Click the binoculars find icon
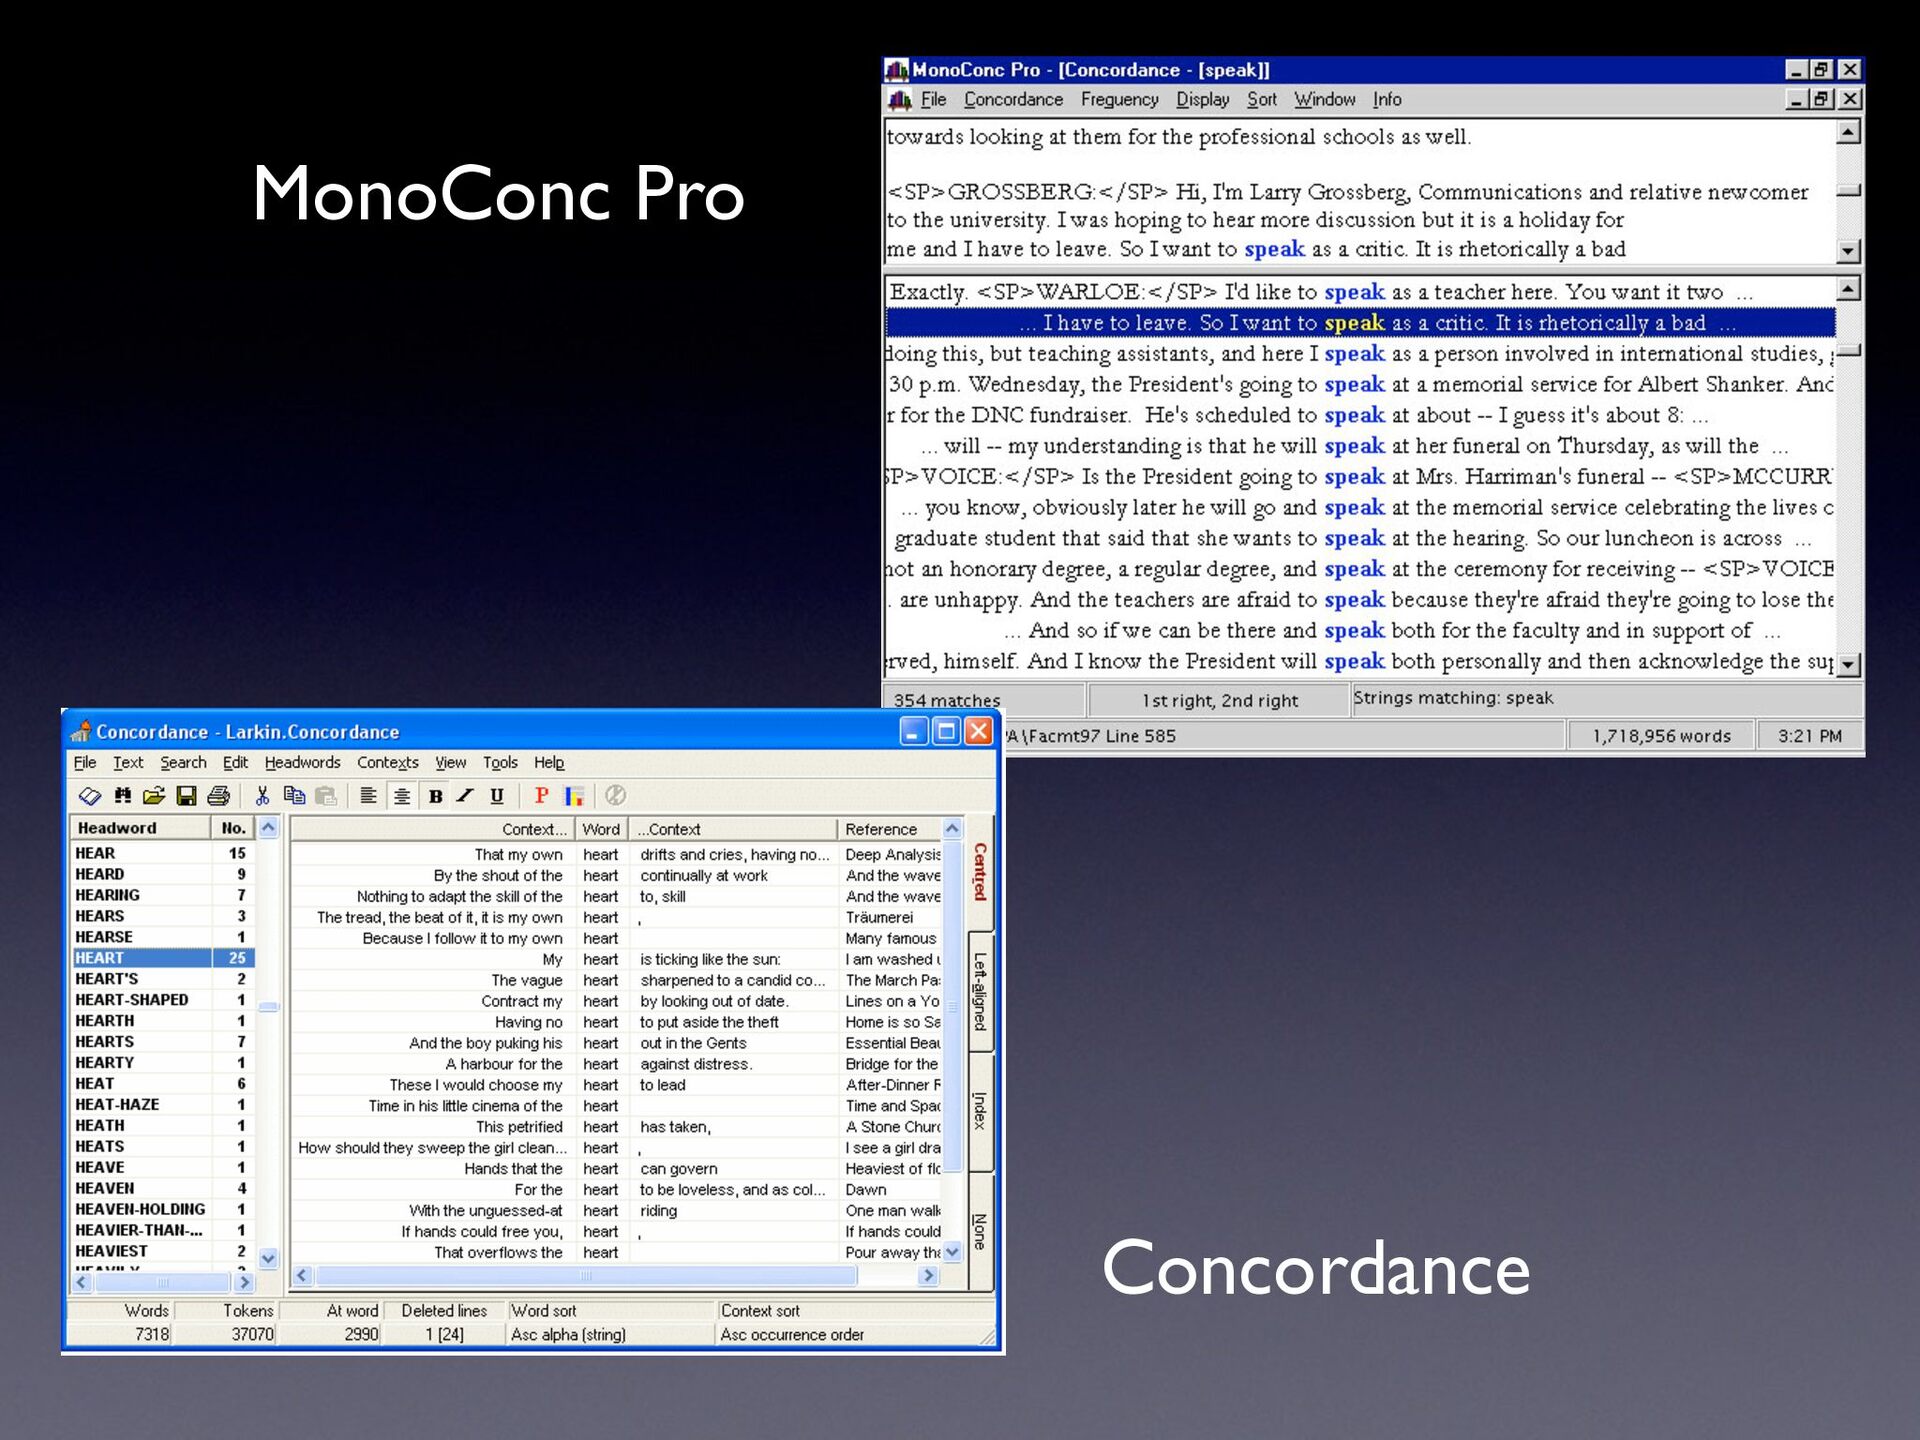 point(122,795)
